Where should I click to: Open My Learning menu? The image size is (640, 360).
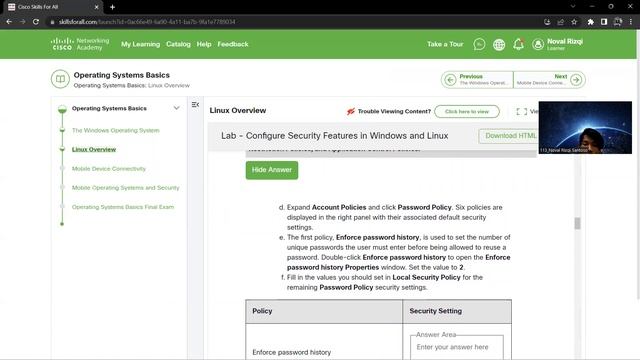coord(140,44)
